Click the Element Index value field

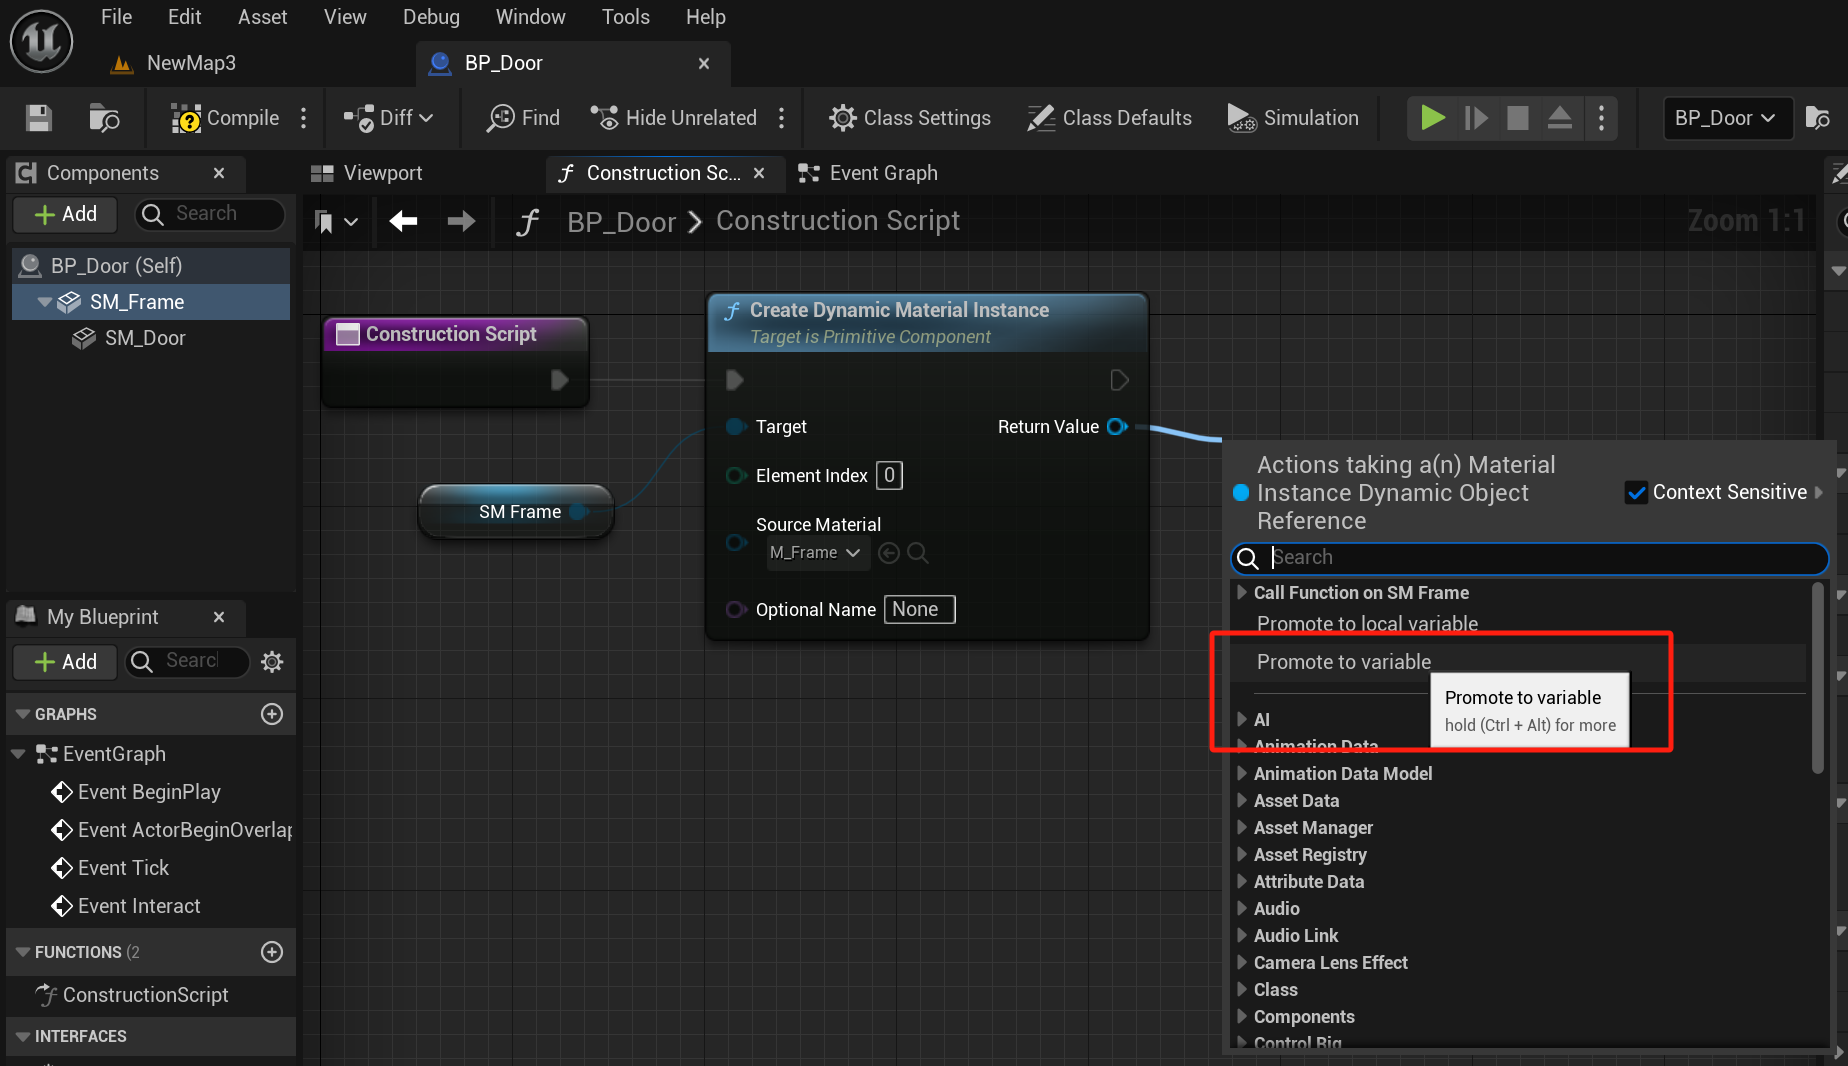pyautogui.click(x=889, y=475)
